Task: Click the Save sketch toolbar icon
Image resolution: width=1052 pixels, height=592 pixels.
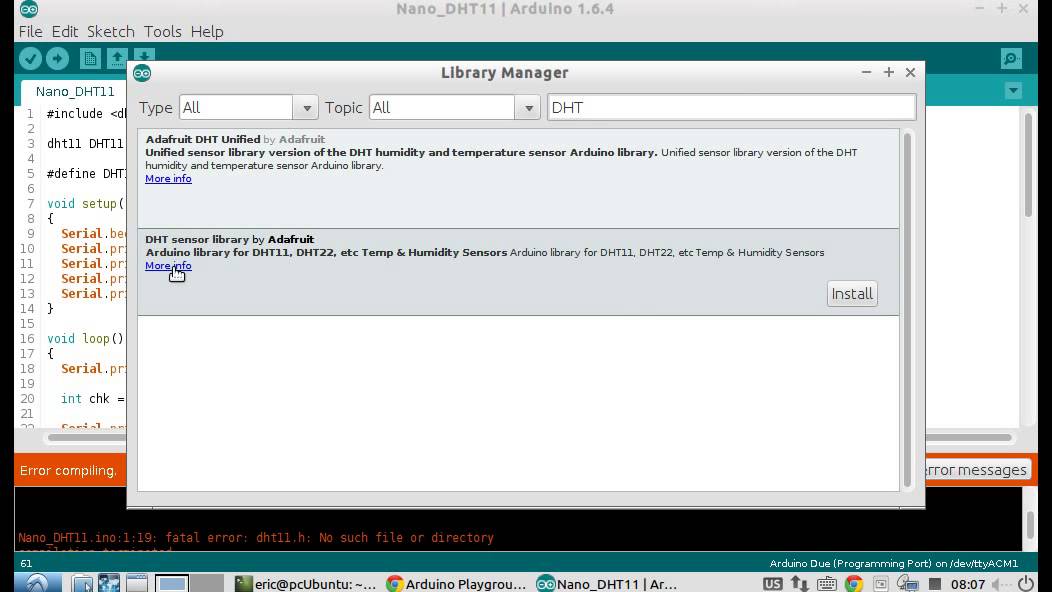Action: [144, 55]
